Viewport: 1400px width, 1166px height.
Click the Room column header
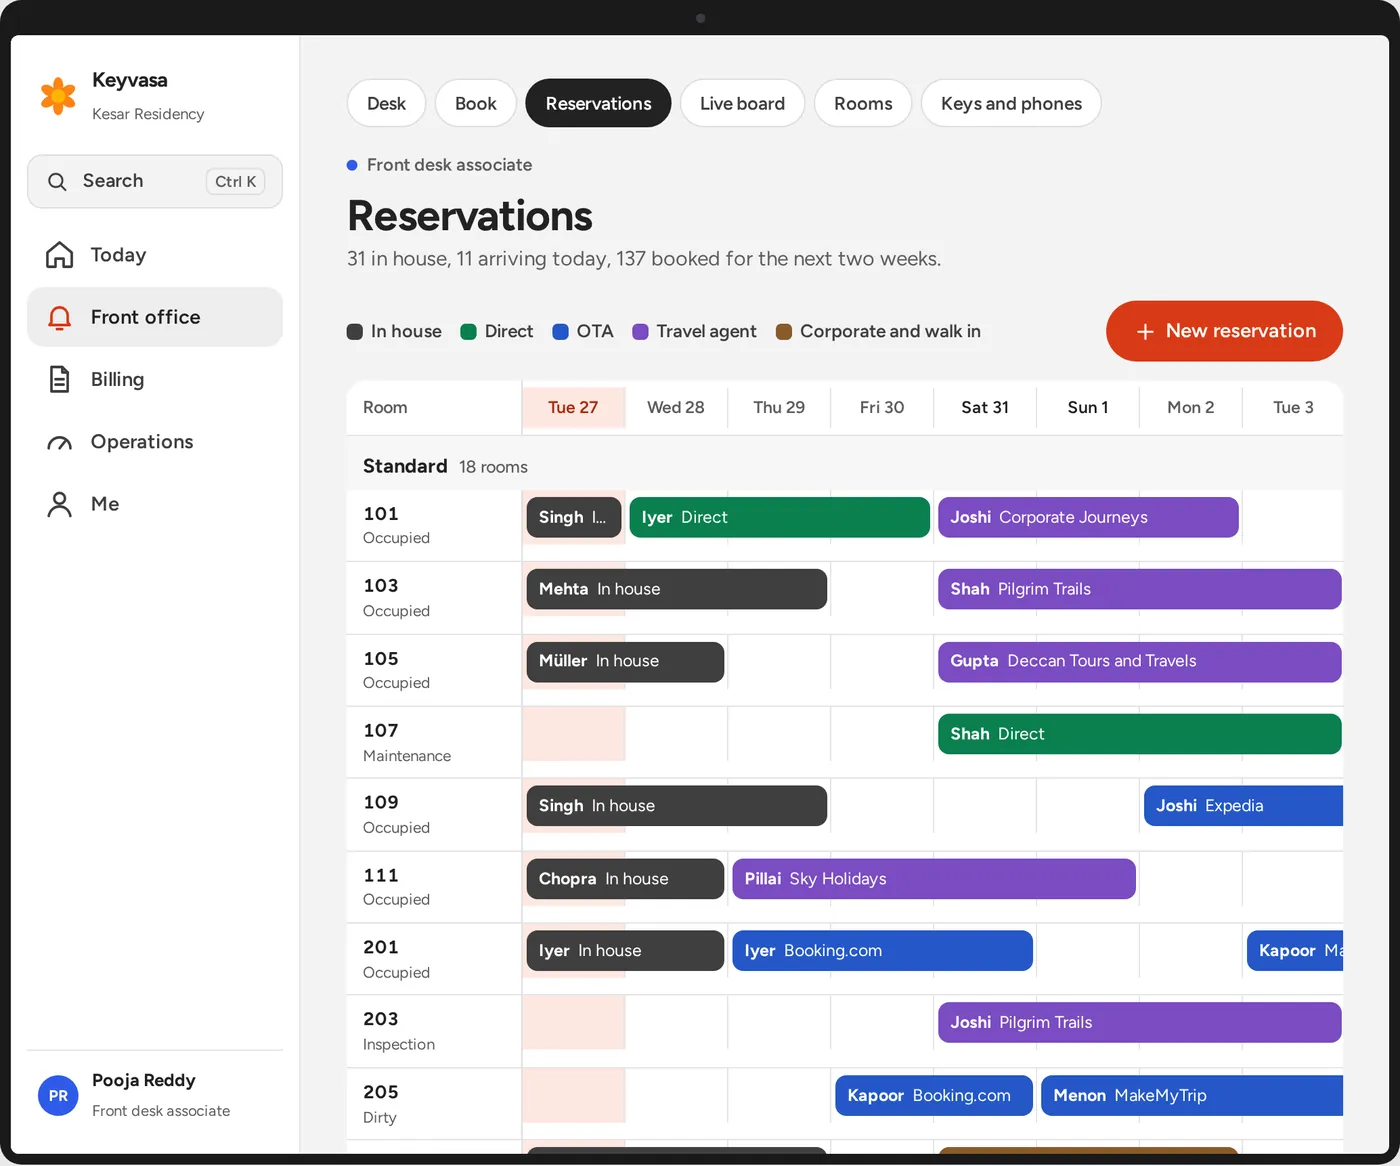(434, 407)
